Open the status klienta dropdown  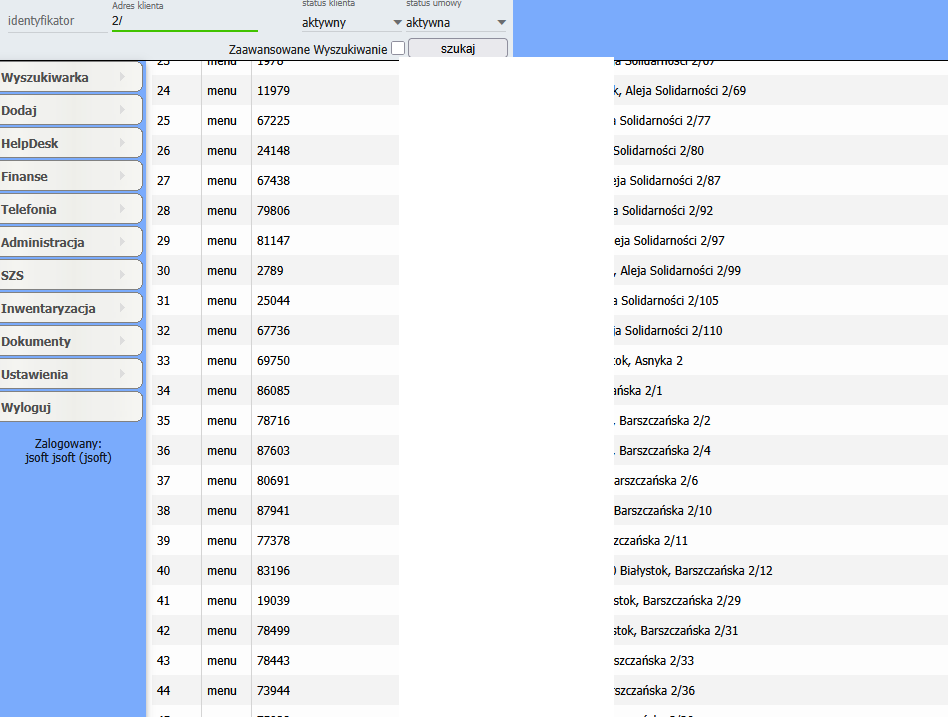(352, 22)
